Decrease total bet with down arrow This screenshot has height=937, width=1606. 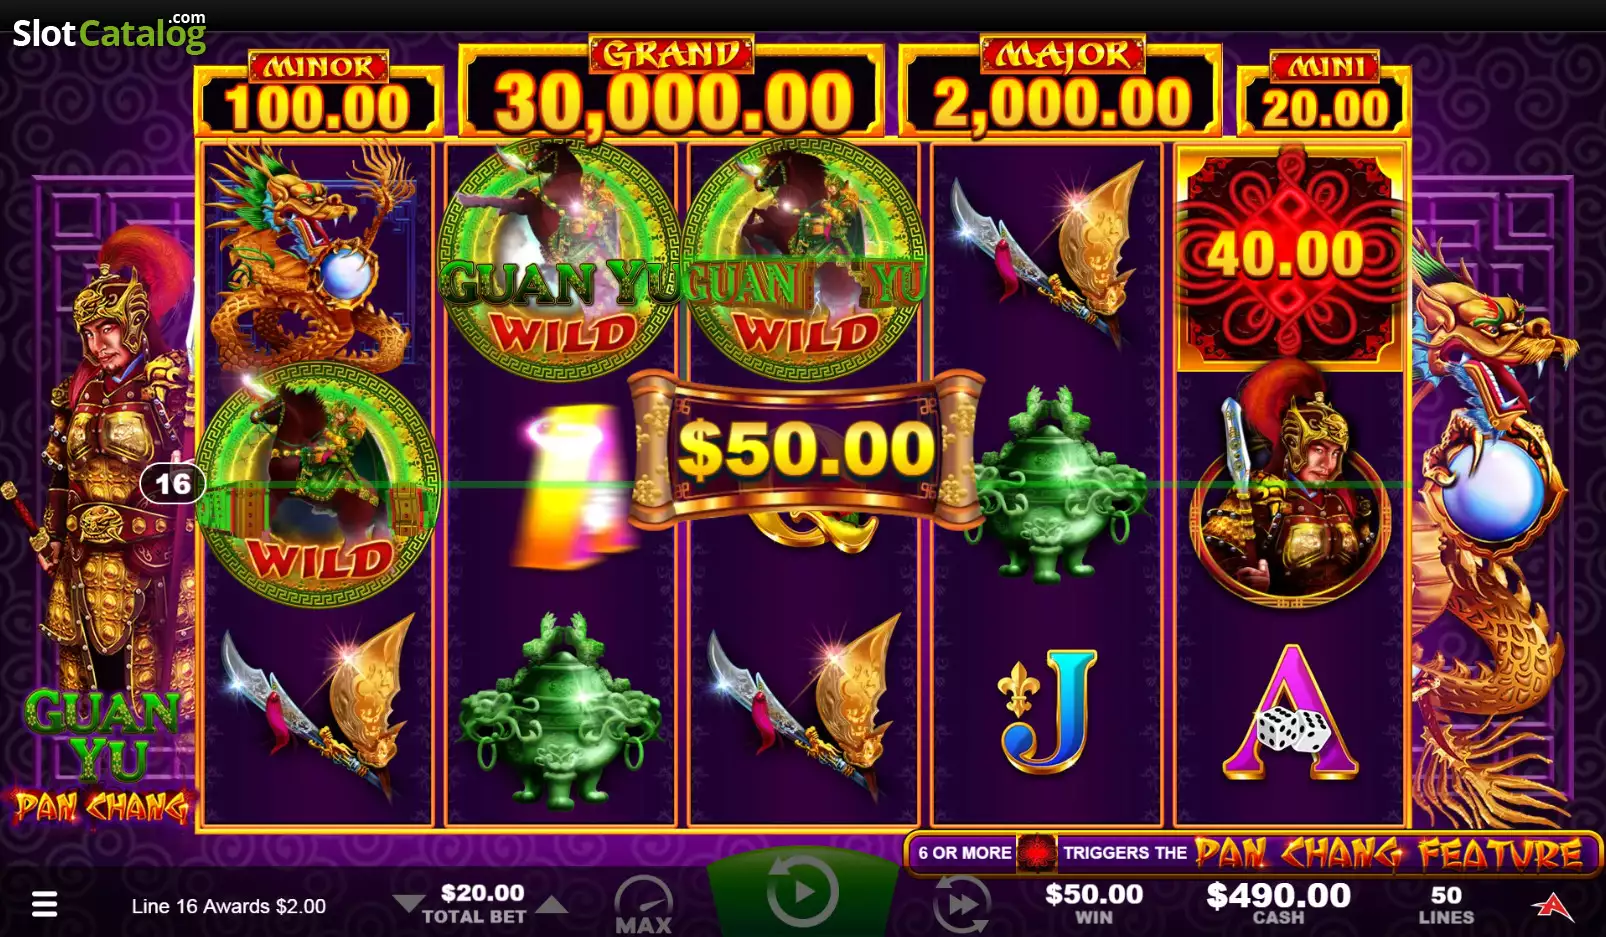408,905
